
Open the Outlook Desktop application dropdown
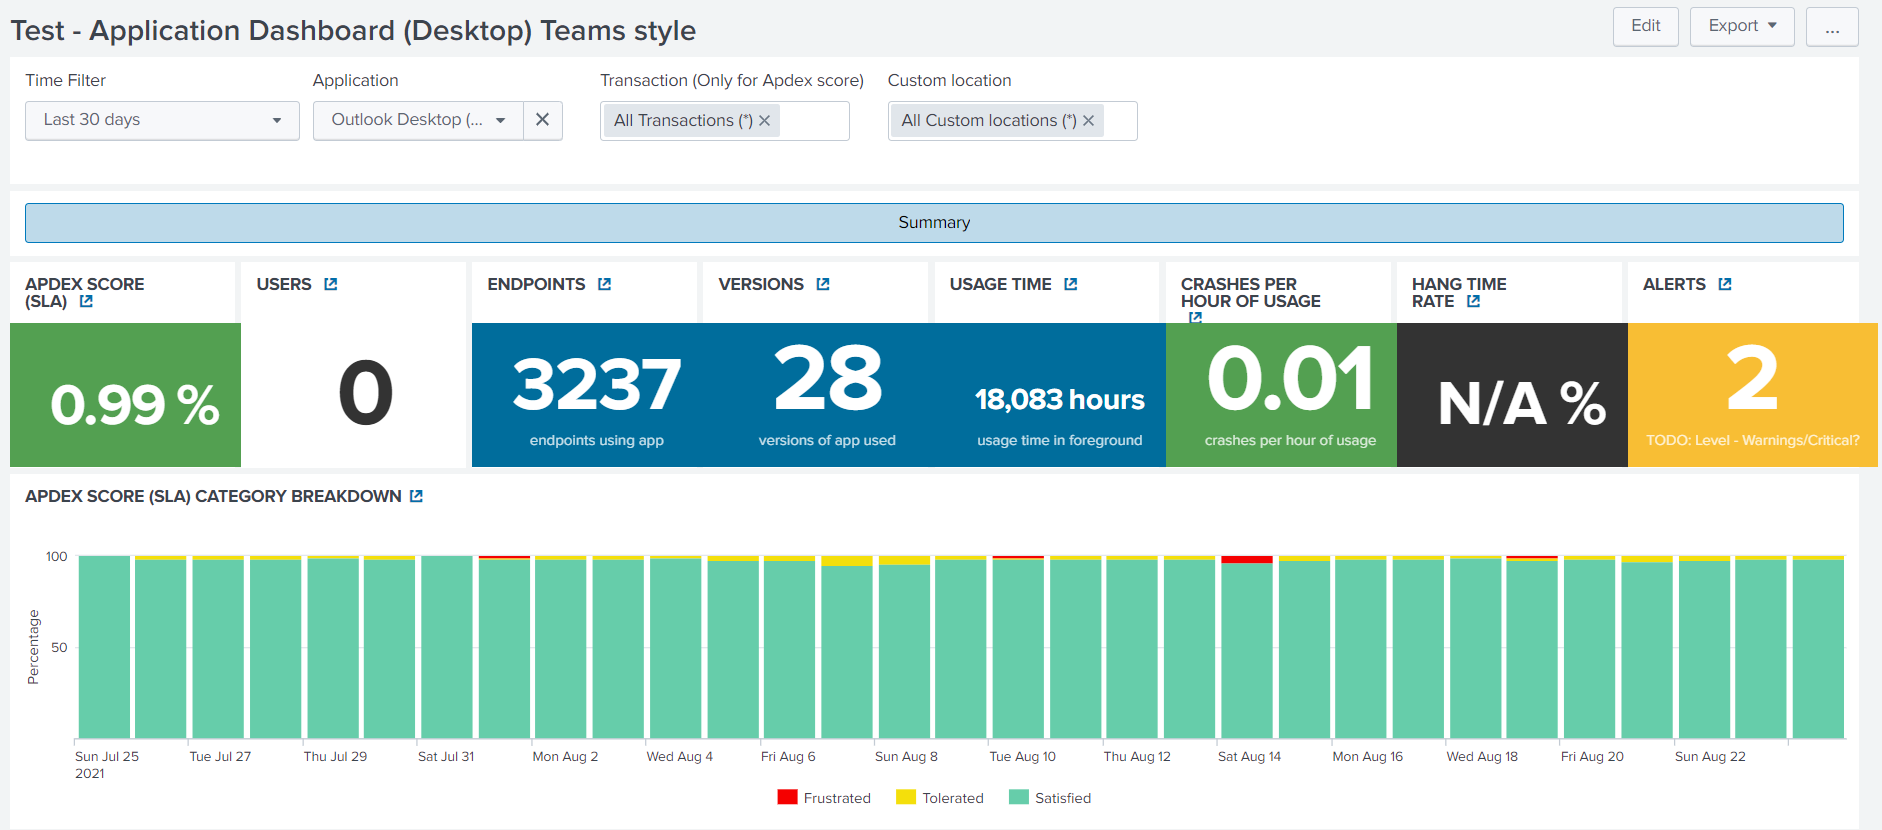(x=418, y=120)
